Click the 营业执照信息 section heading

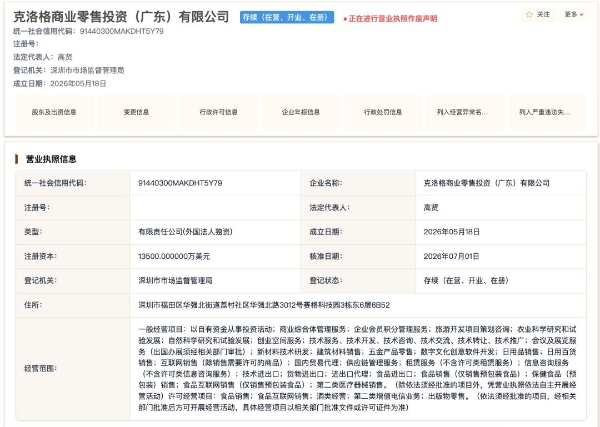pos(51,159)
